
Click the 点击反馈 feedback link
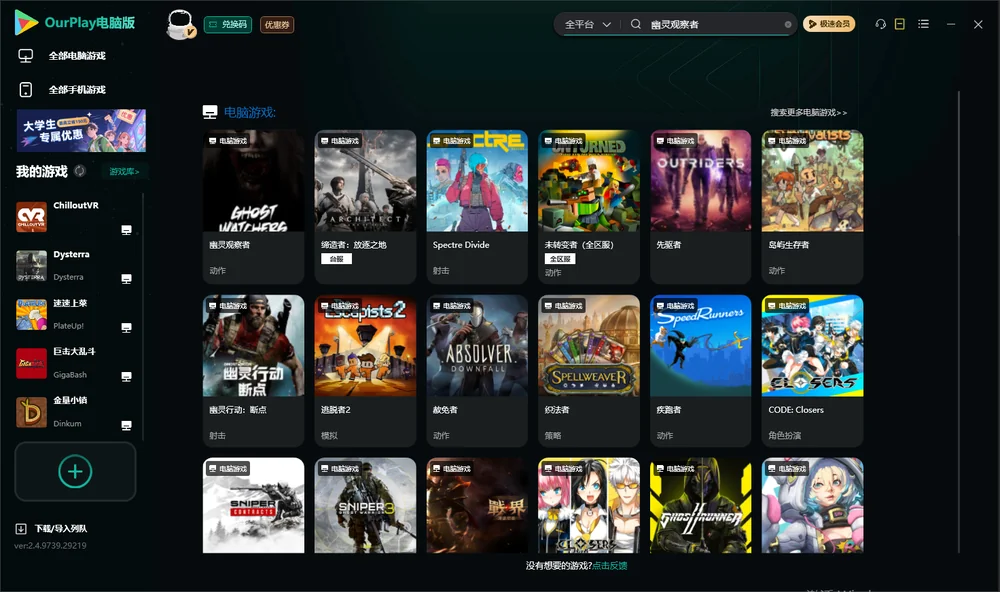tap(610, 565)
